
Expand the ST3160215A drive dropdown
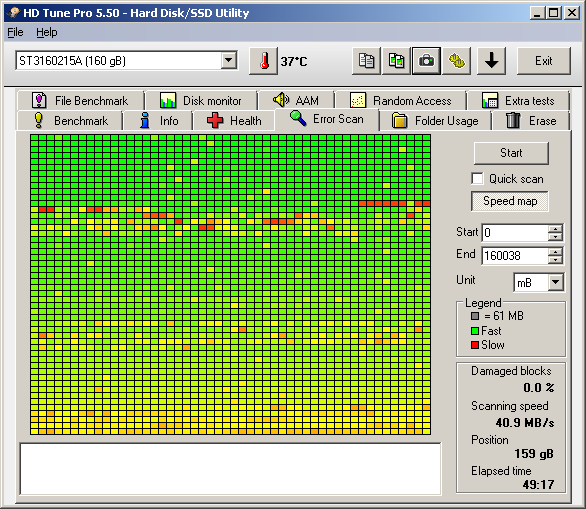point(229,60)
